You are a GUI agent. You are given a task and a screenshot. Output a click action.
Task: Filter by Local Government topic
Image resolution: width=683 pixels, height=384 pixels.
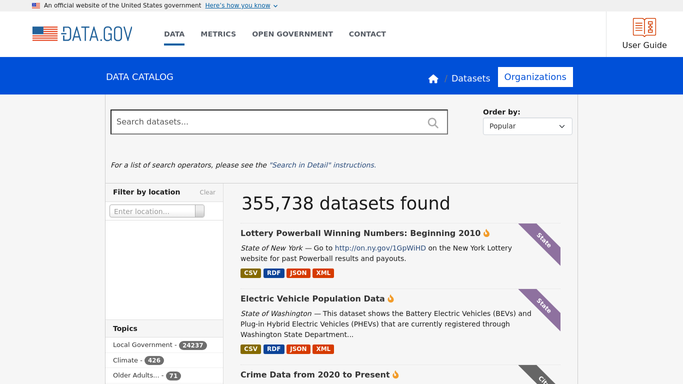159,345
